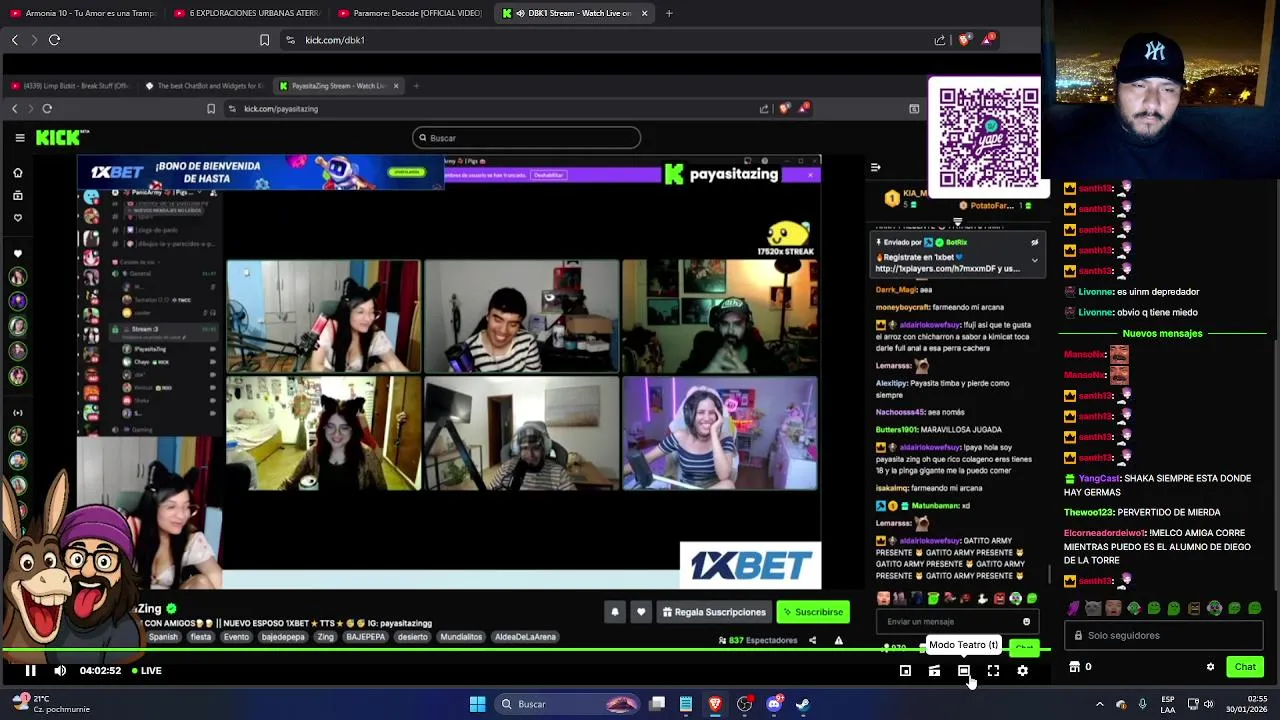Image resolution: width=1280 pixels, height=720 pixels.
Task: Open Brave Rewards icon in outer toolbar
Action: 988,40
